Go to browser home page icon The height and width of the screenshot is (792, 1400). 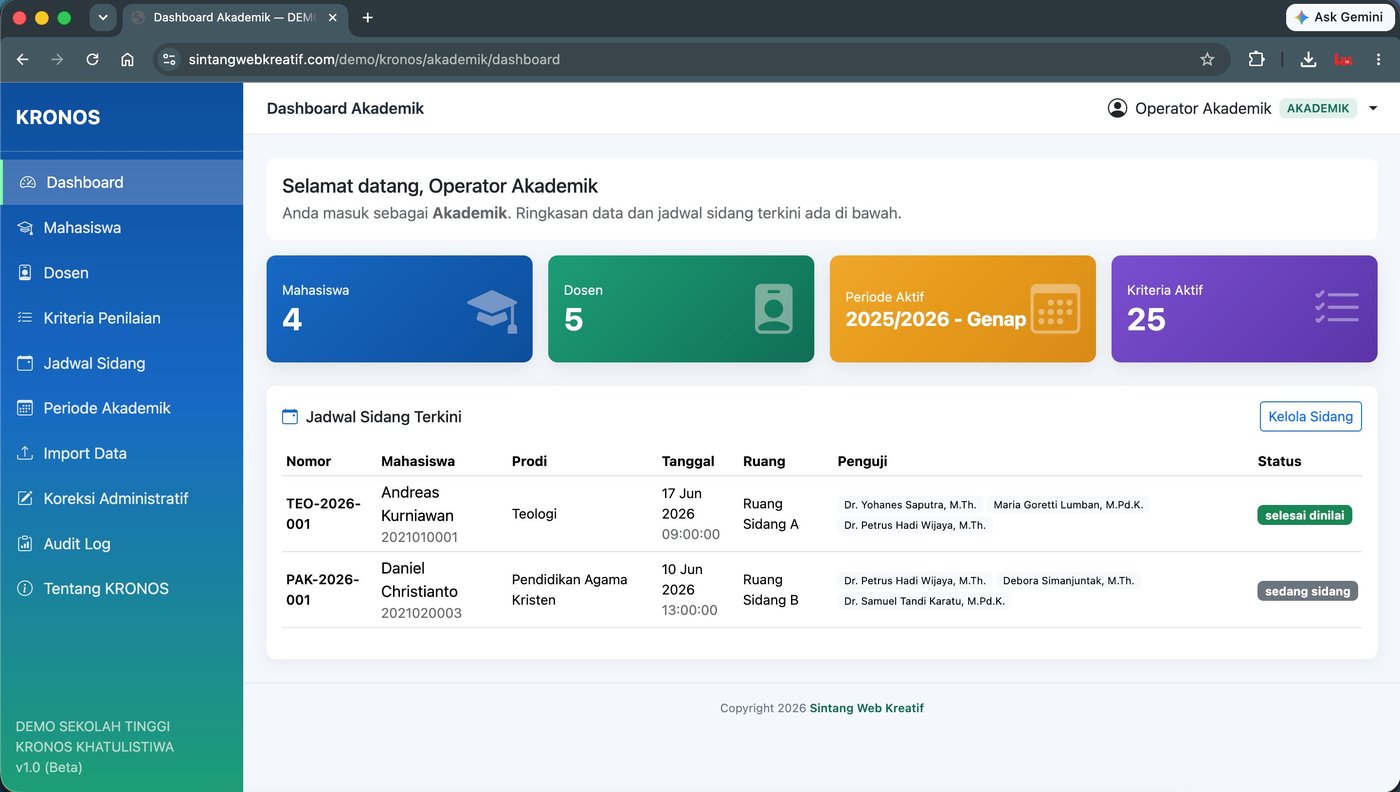coord(127,59)
